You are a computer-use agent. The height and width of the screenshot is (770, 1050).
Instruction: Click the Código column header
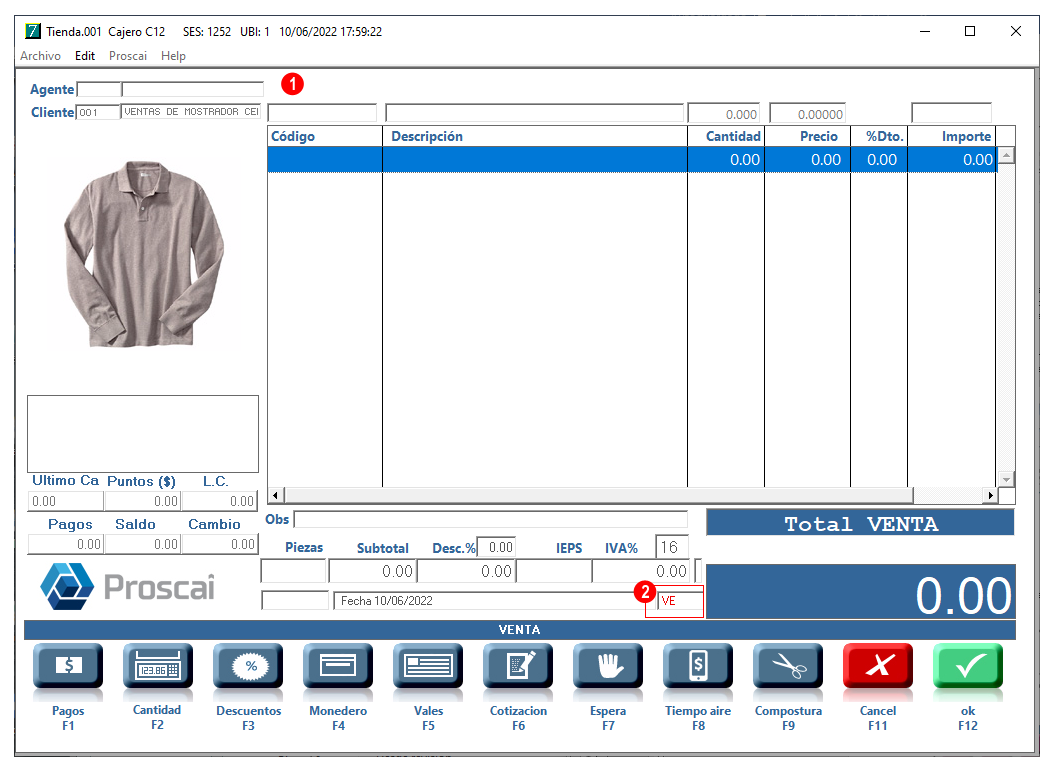(325, 136)
